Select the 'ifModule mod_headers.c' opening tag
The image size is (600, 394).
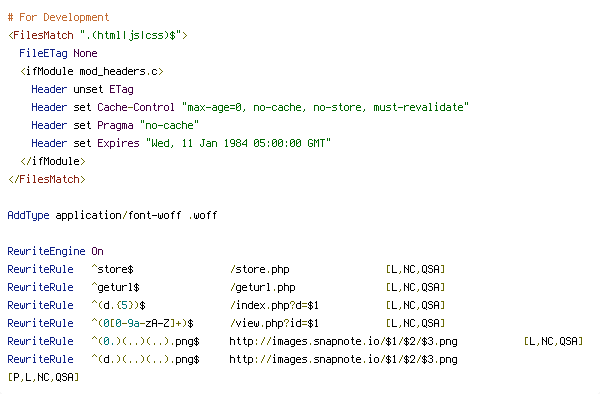[92, 71]
